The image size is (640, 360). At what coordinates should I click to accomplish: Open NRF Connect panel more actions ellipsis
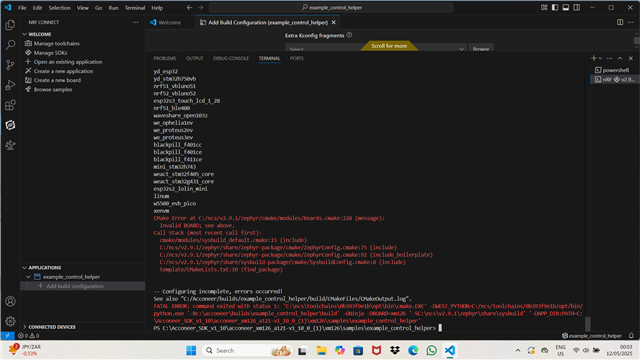[x=136, y=22]
